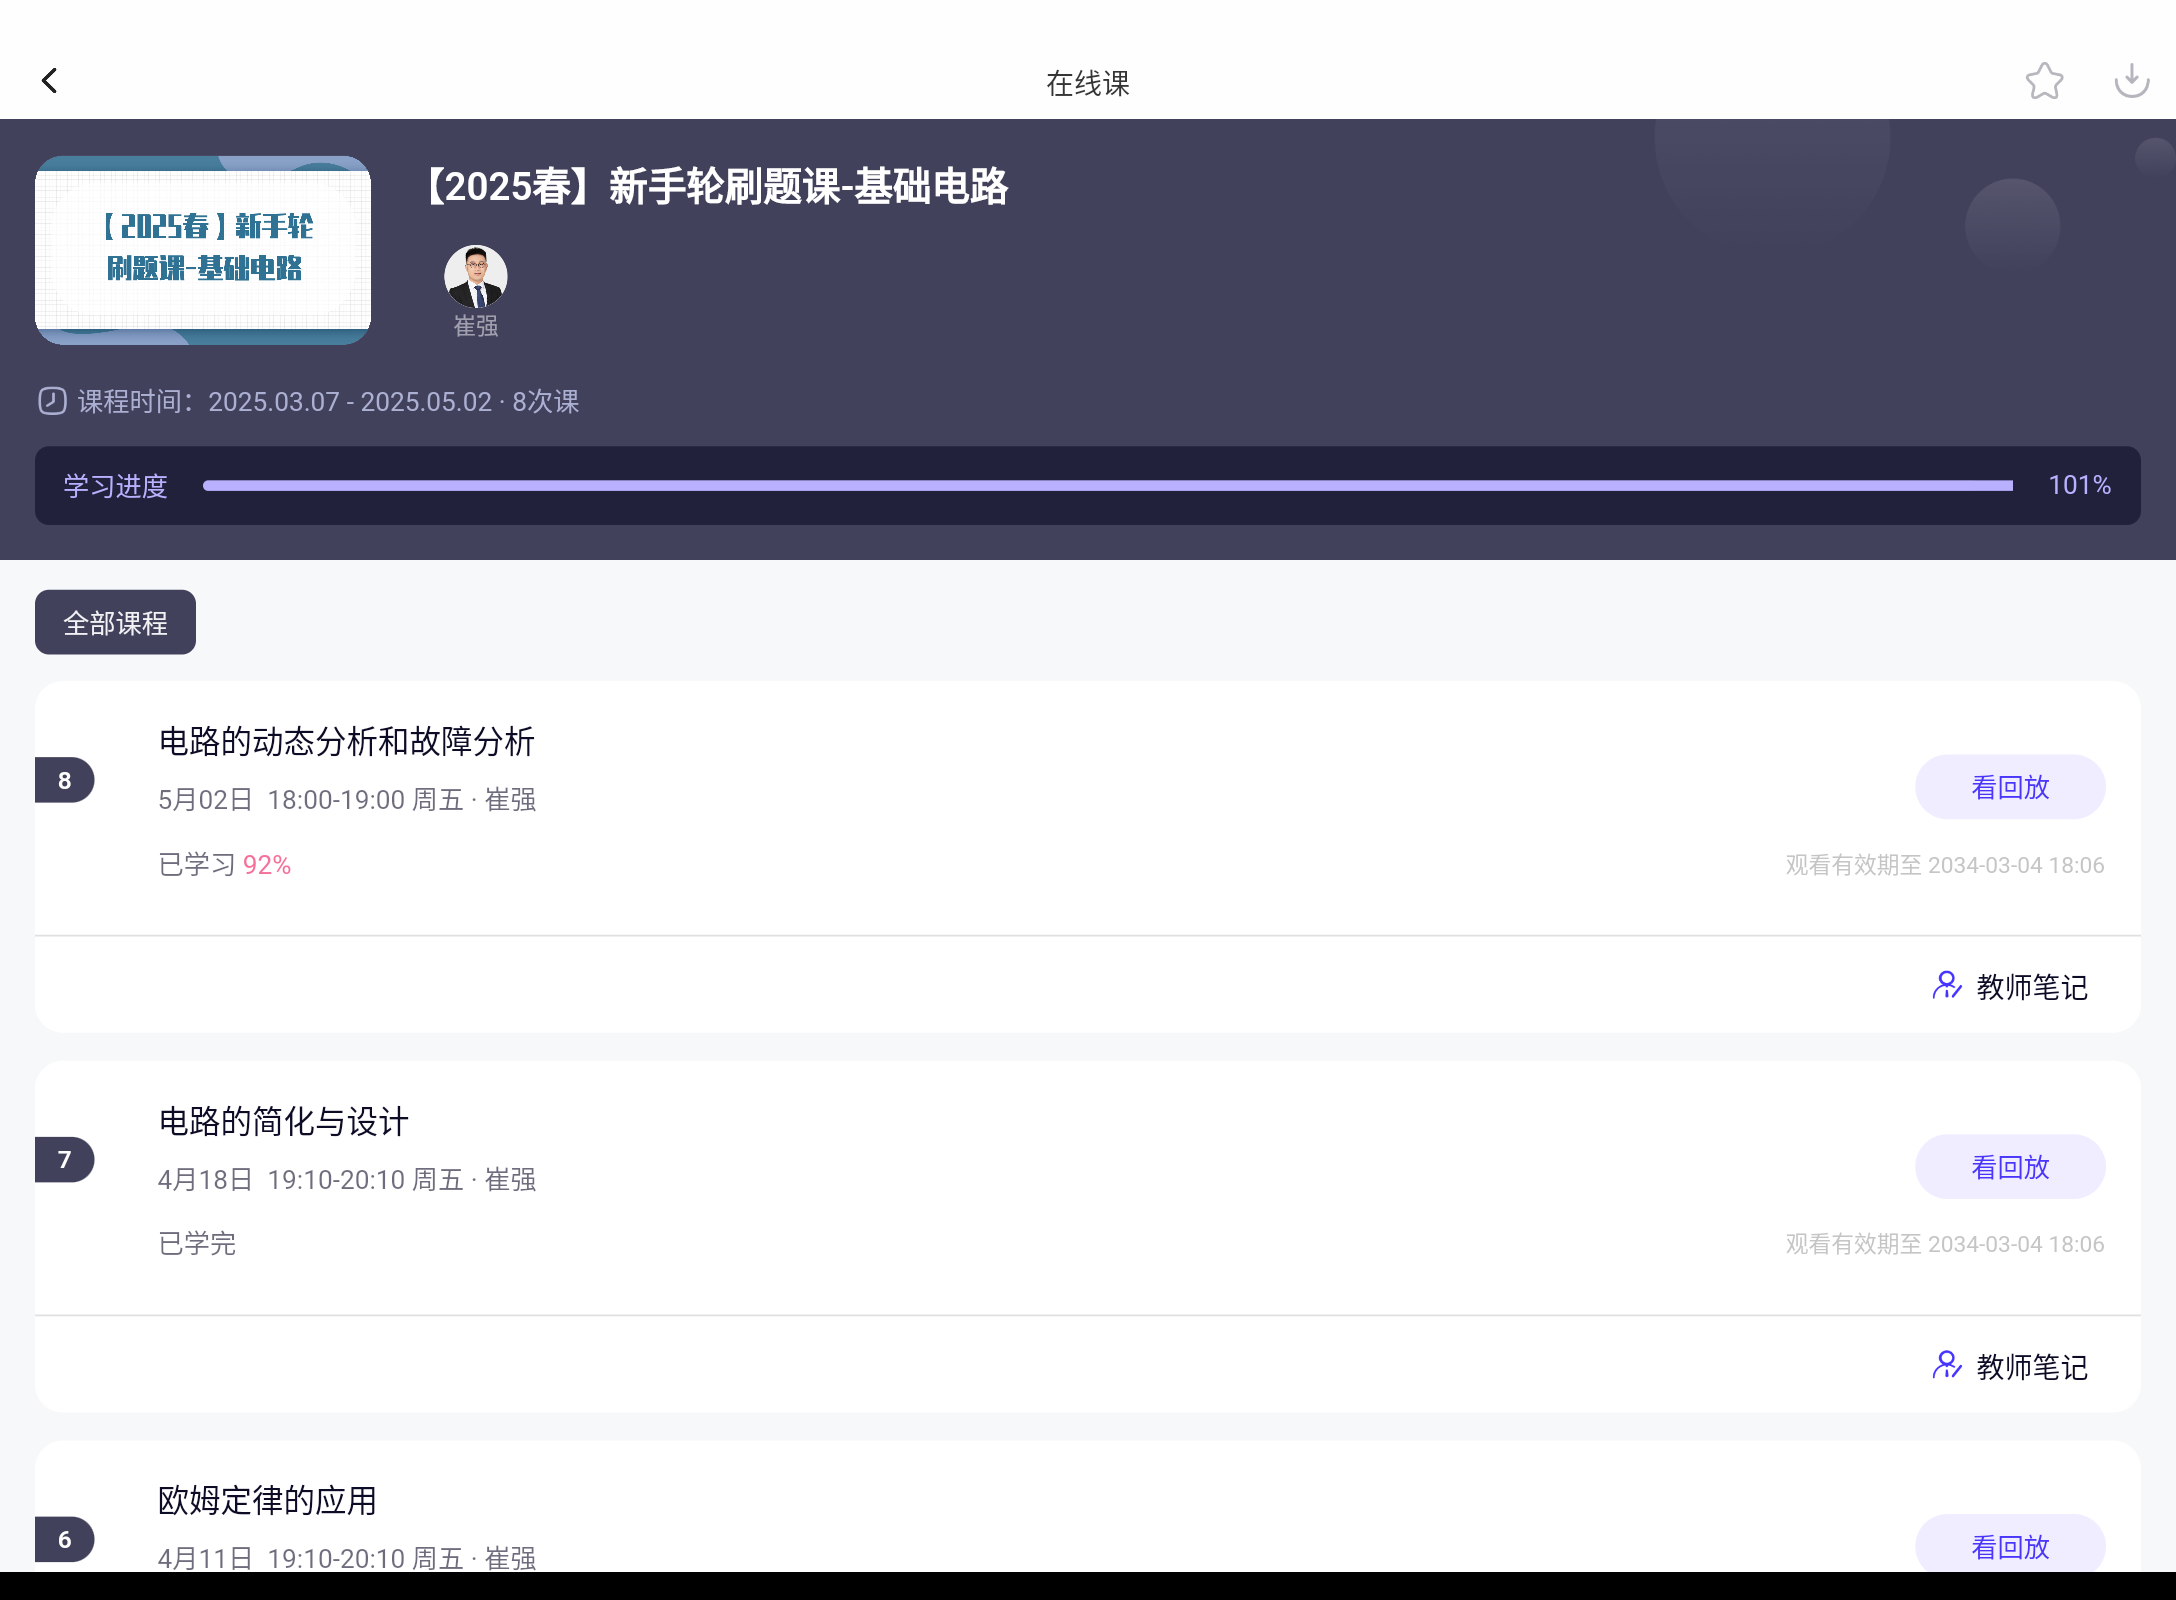The height and width of the screenshot is (1600, 2176).
Task: Watch replay of 电路的简化与设计
Action: point(2010,1166)
